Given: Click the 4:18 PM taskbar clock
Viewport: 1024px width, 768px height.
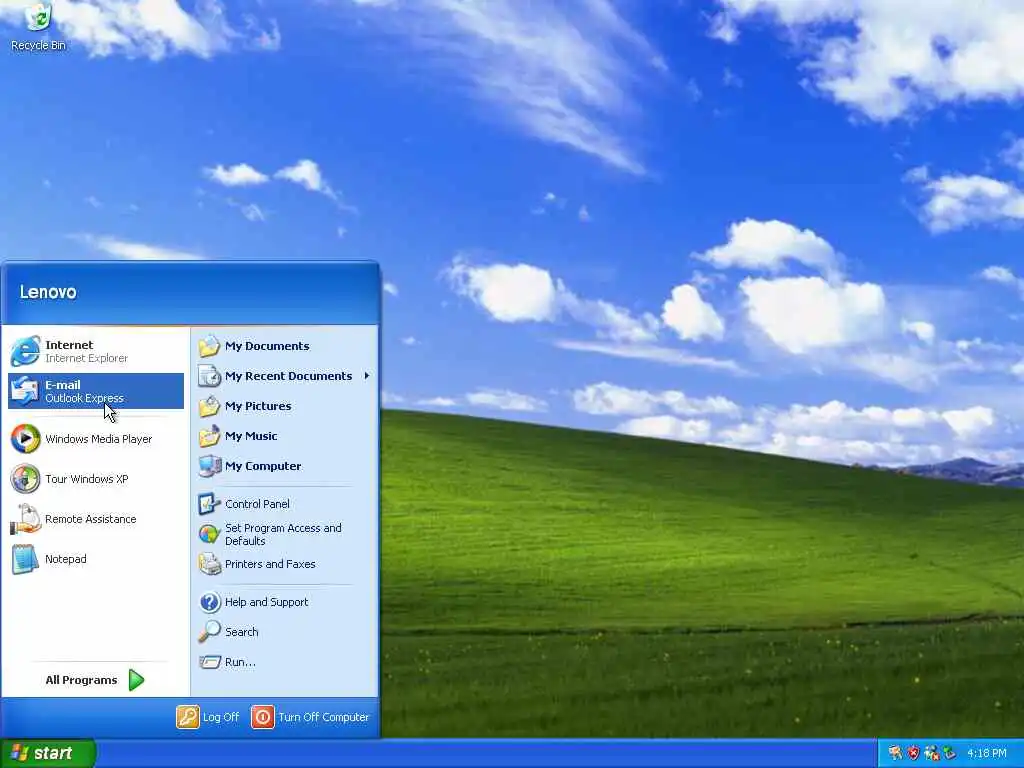Looking at the screenshot, I should pyautogui.click(x=986, y=754).
